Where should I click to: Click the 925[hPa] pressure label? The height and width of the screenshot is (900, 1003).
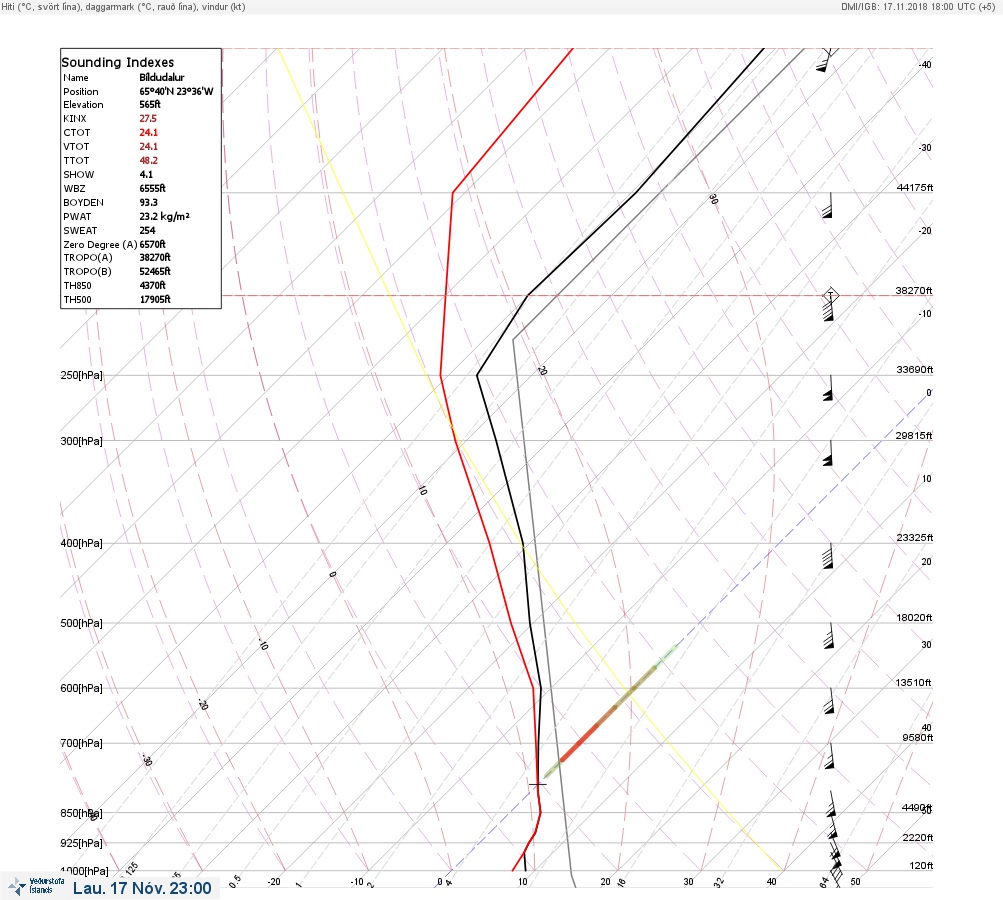click(x=81, y=843)
